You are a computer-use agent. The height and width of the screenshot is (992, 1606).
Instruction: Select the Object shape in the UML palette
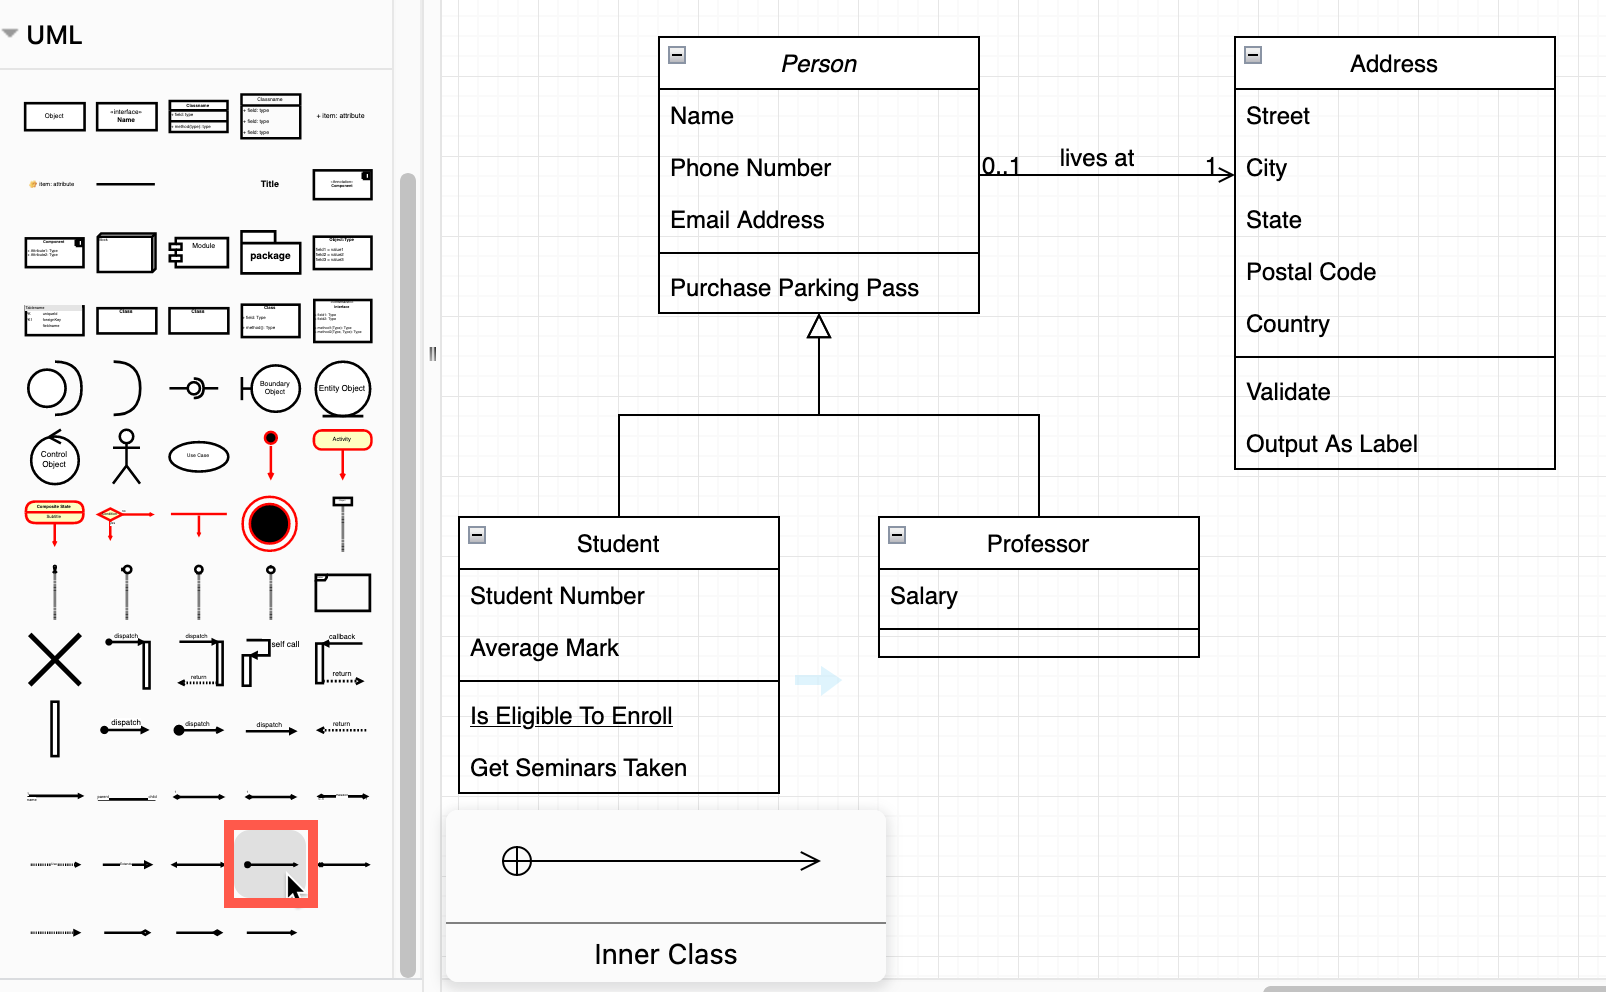point(54,116)
